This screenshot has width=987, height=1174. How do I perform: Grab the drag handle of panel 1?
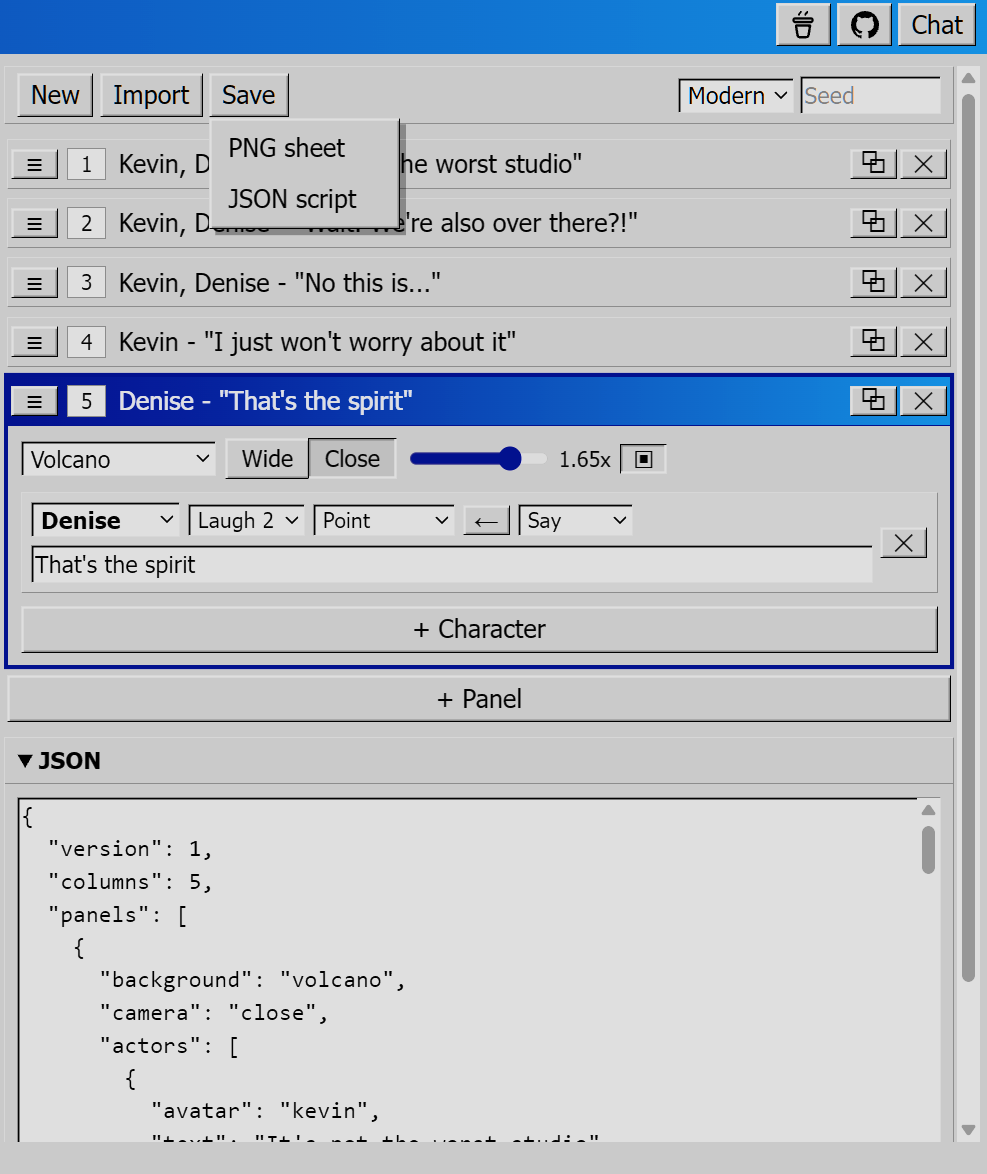point(34,164)
